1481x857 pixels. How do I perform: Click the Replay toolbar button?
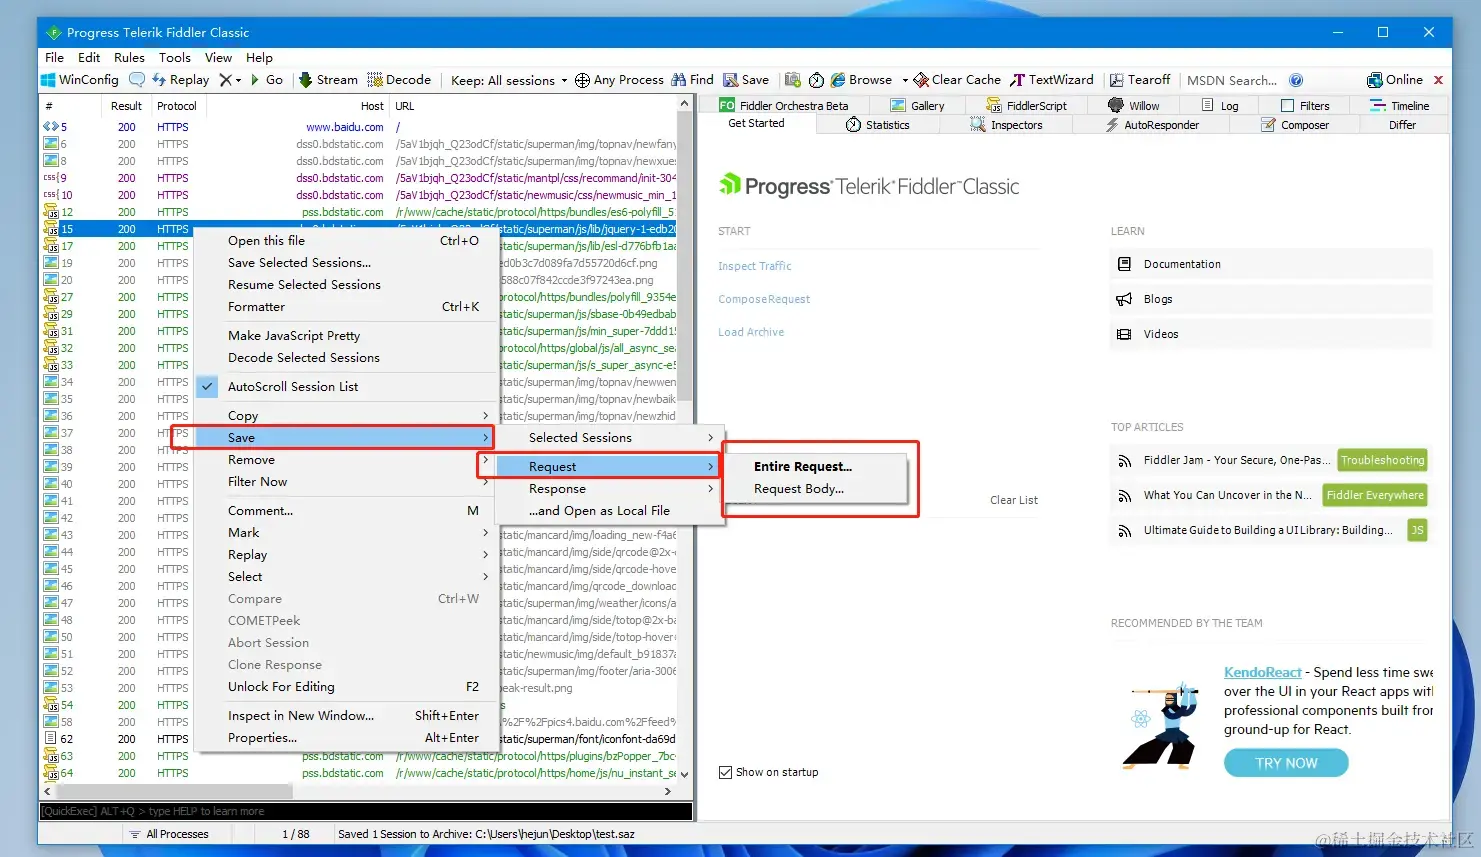[180, 80]
